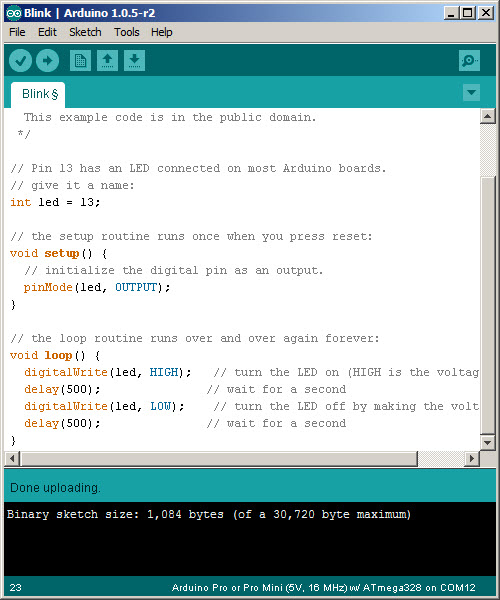Click the horizontal scrollbar right arrow

[x=472, y=458]
